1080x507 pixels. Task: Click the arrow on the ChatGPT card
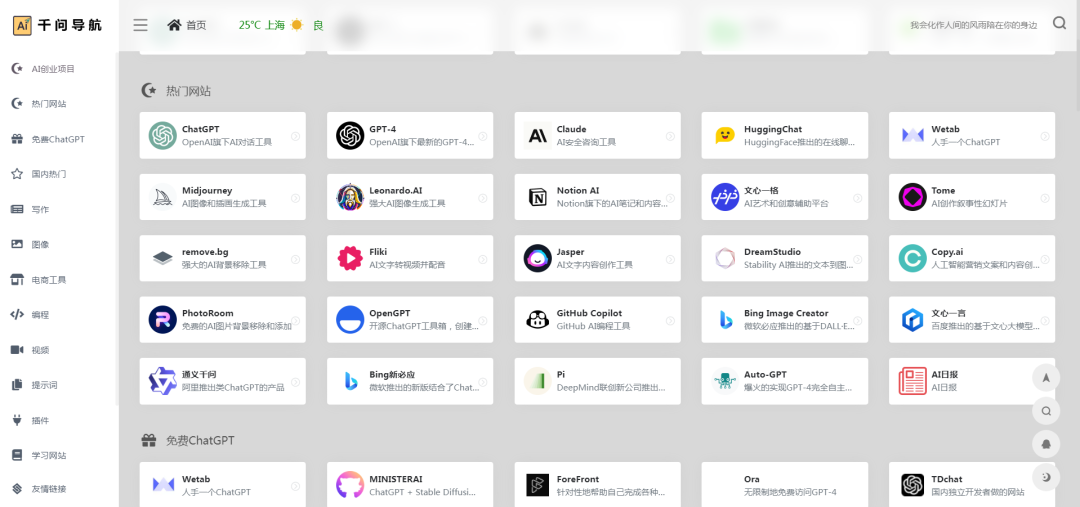pos(295,136)
